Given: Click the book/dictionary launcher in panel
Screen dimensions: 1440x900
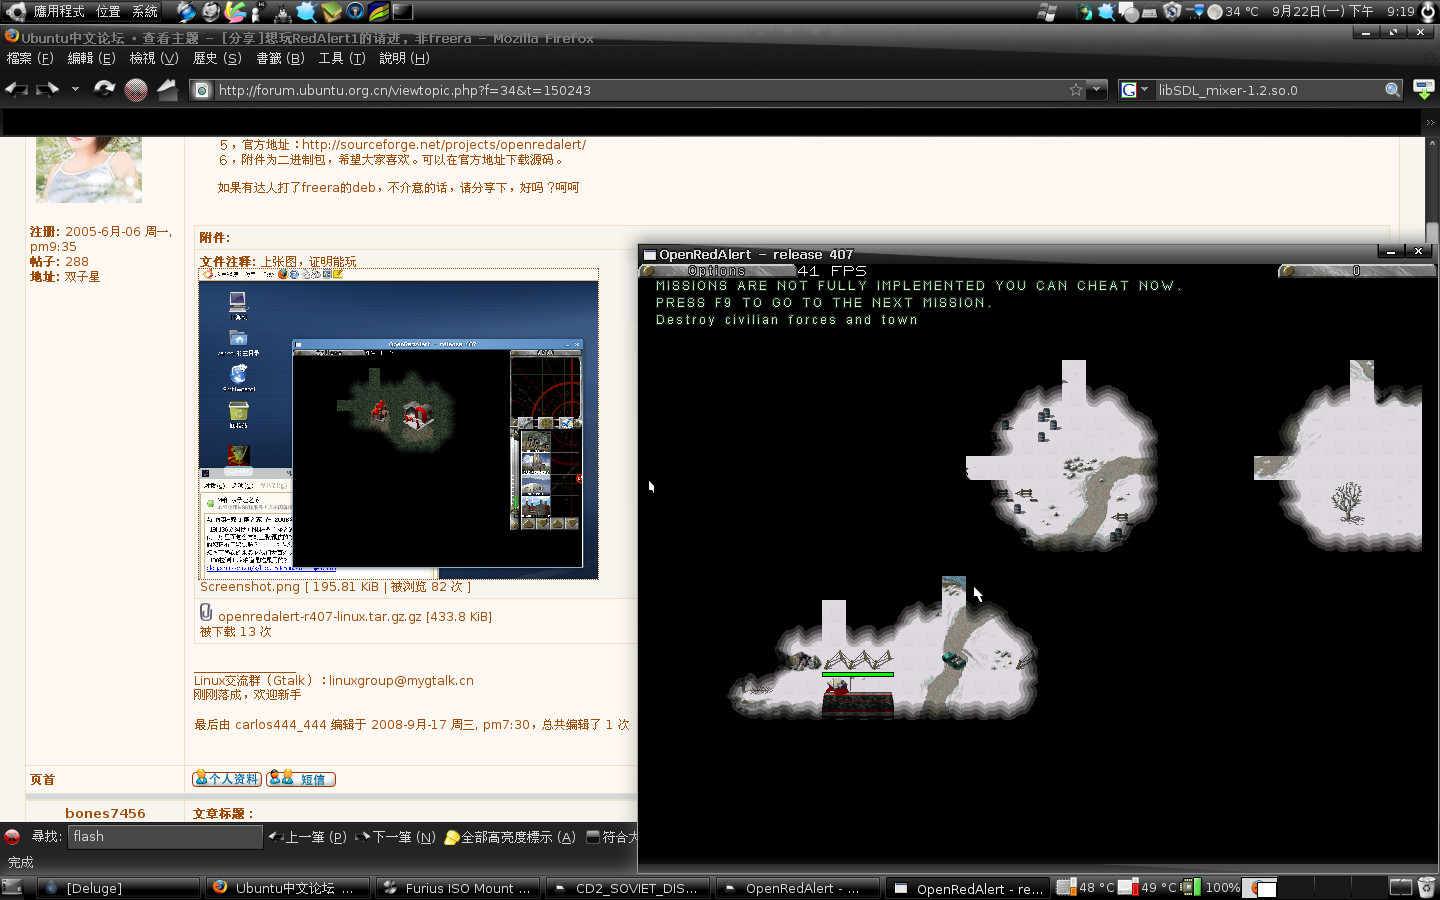Looking at the screenshot, I should [x=331, y=12].
